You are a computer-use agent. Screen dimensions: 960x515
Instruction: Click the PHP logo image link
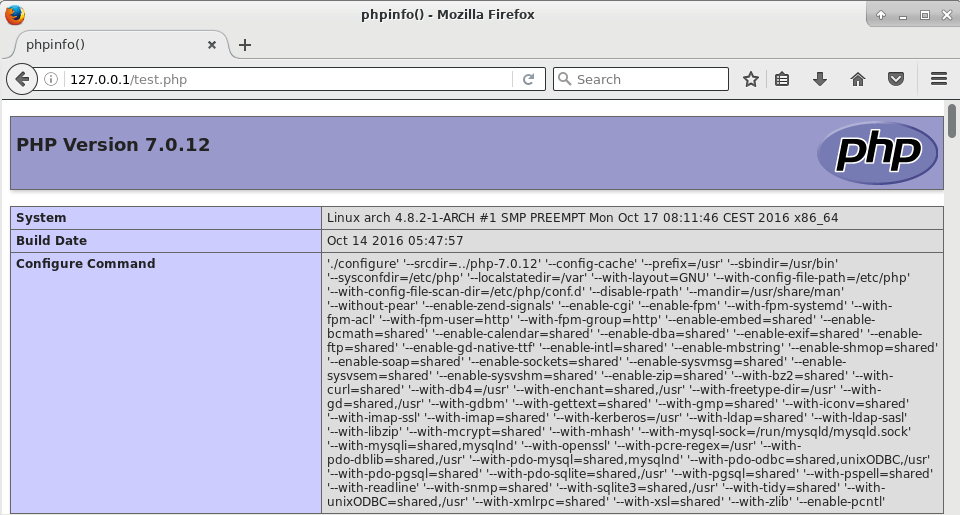point(877,152)
